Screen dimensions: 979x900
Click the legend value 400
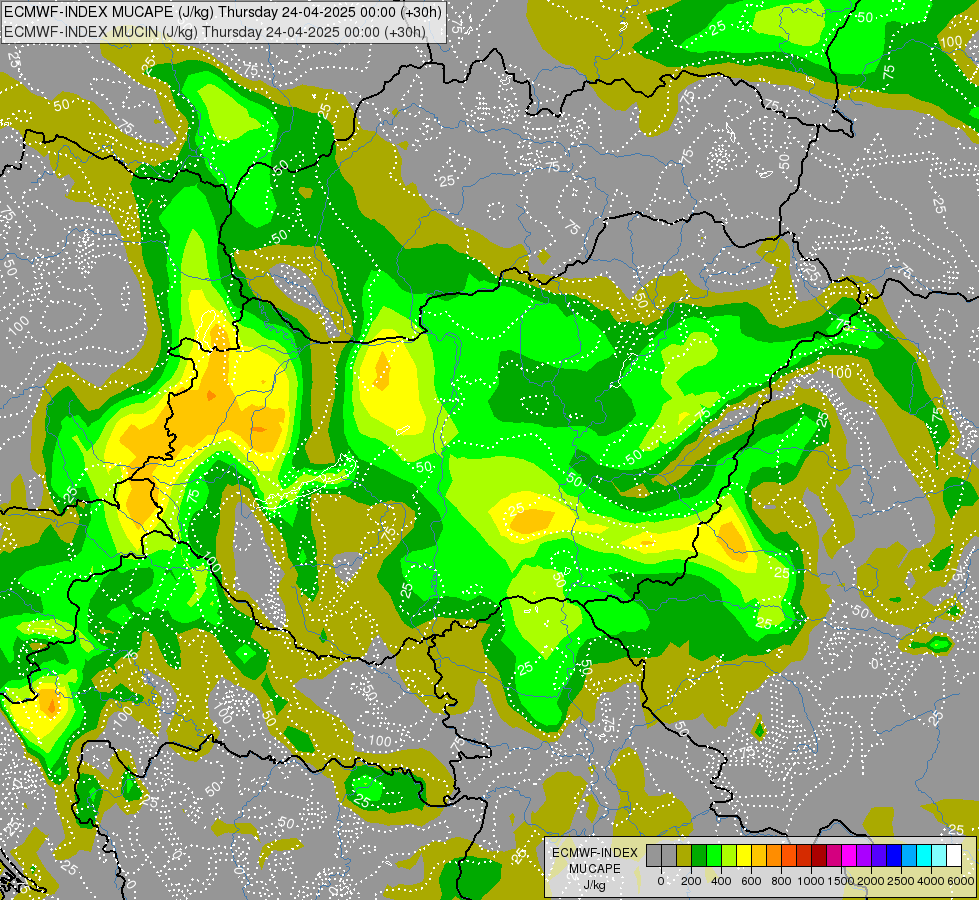point(721,881)
